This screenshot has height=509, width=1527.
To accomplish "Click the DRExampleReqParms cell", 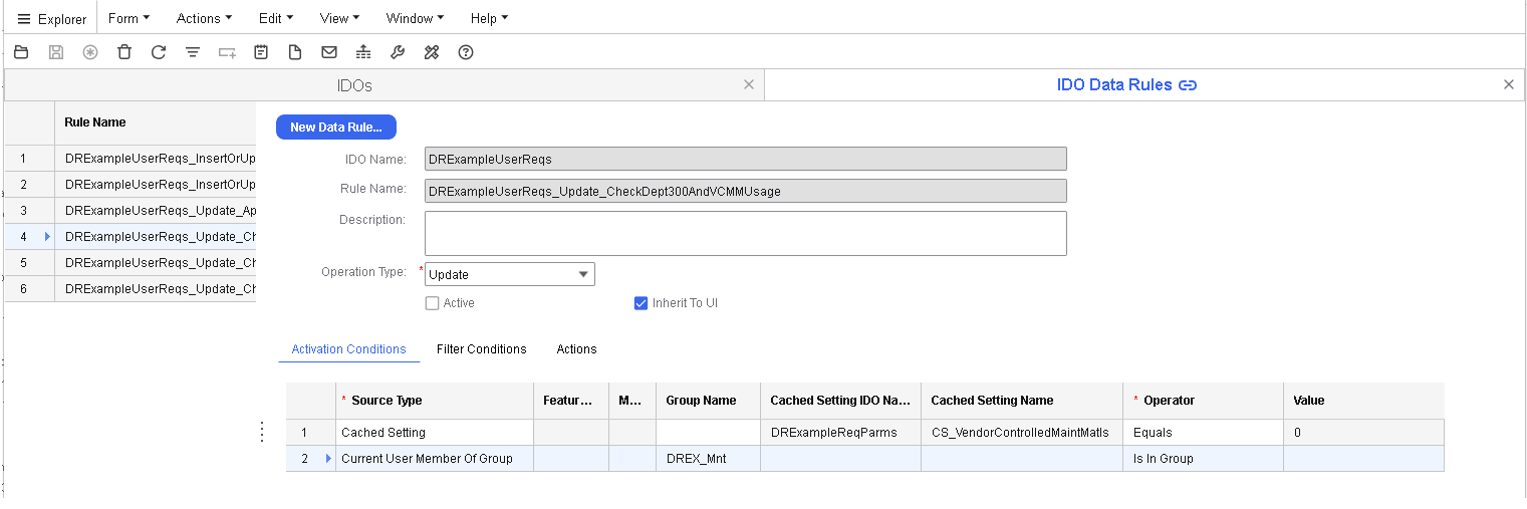I will click(x=841, y=433).
